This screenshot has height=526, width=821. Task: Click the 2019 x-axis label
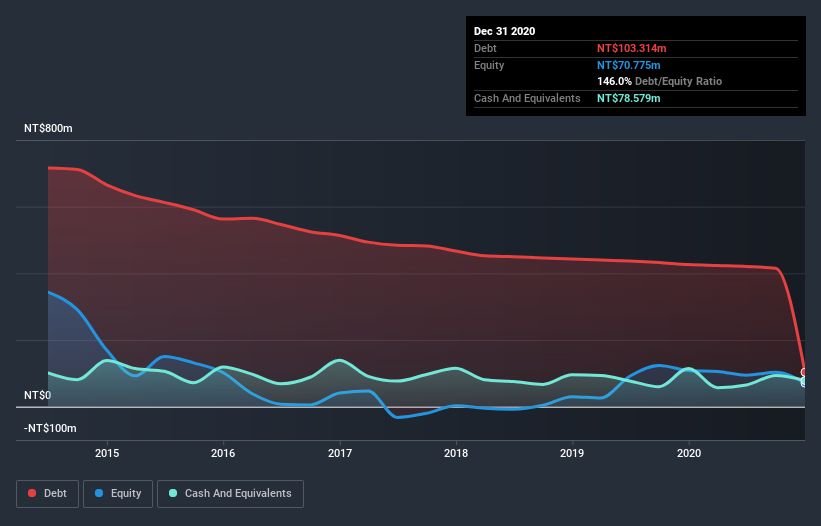click(x=572, y=453)
